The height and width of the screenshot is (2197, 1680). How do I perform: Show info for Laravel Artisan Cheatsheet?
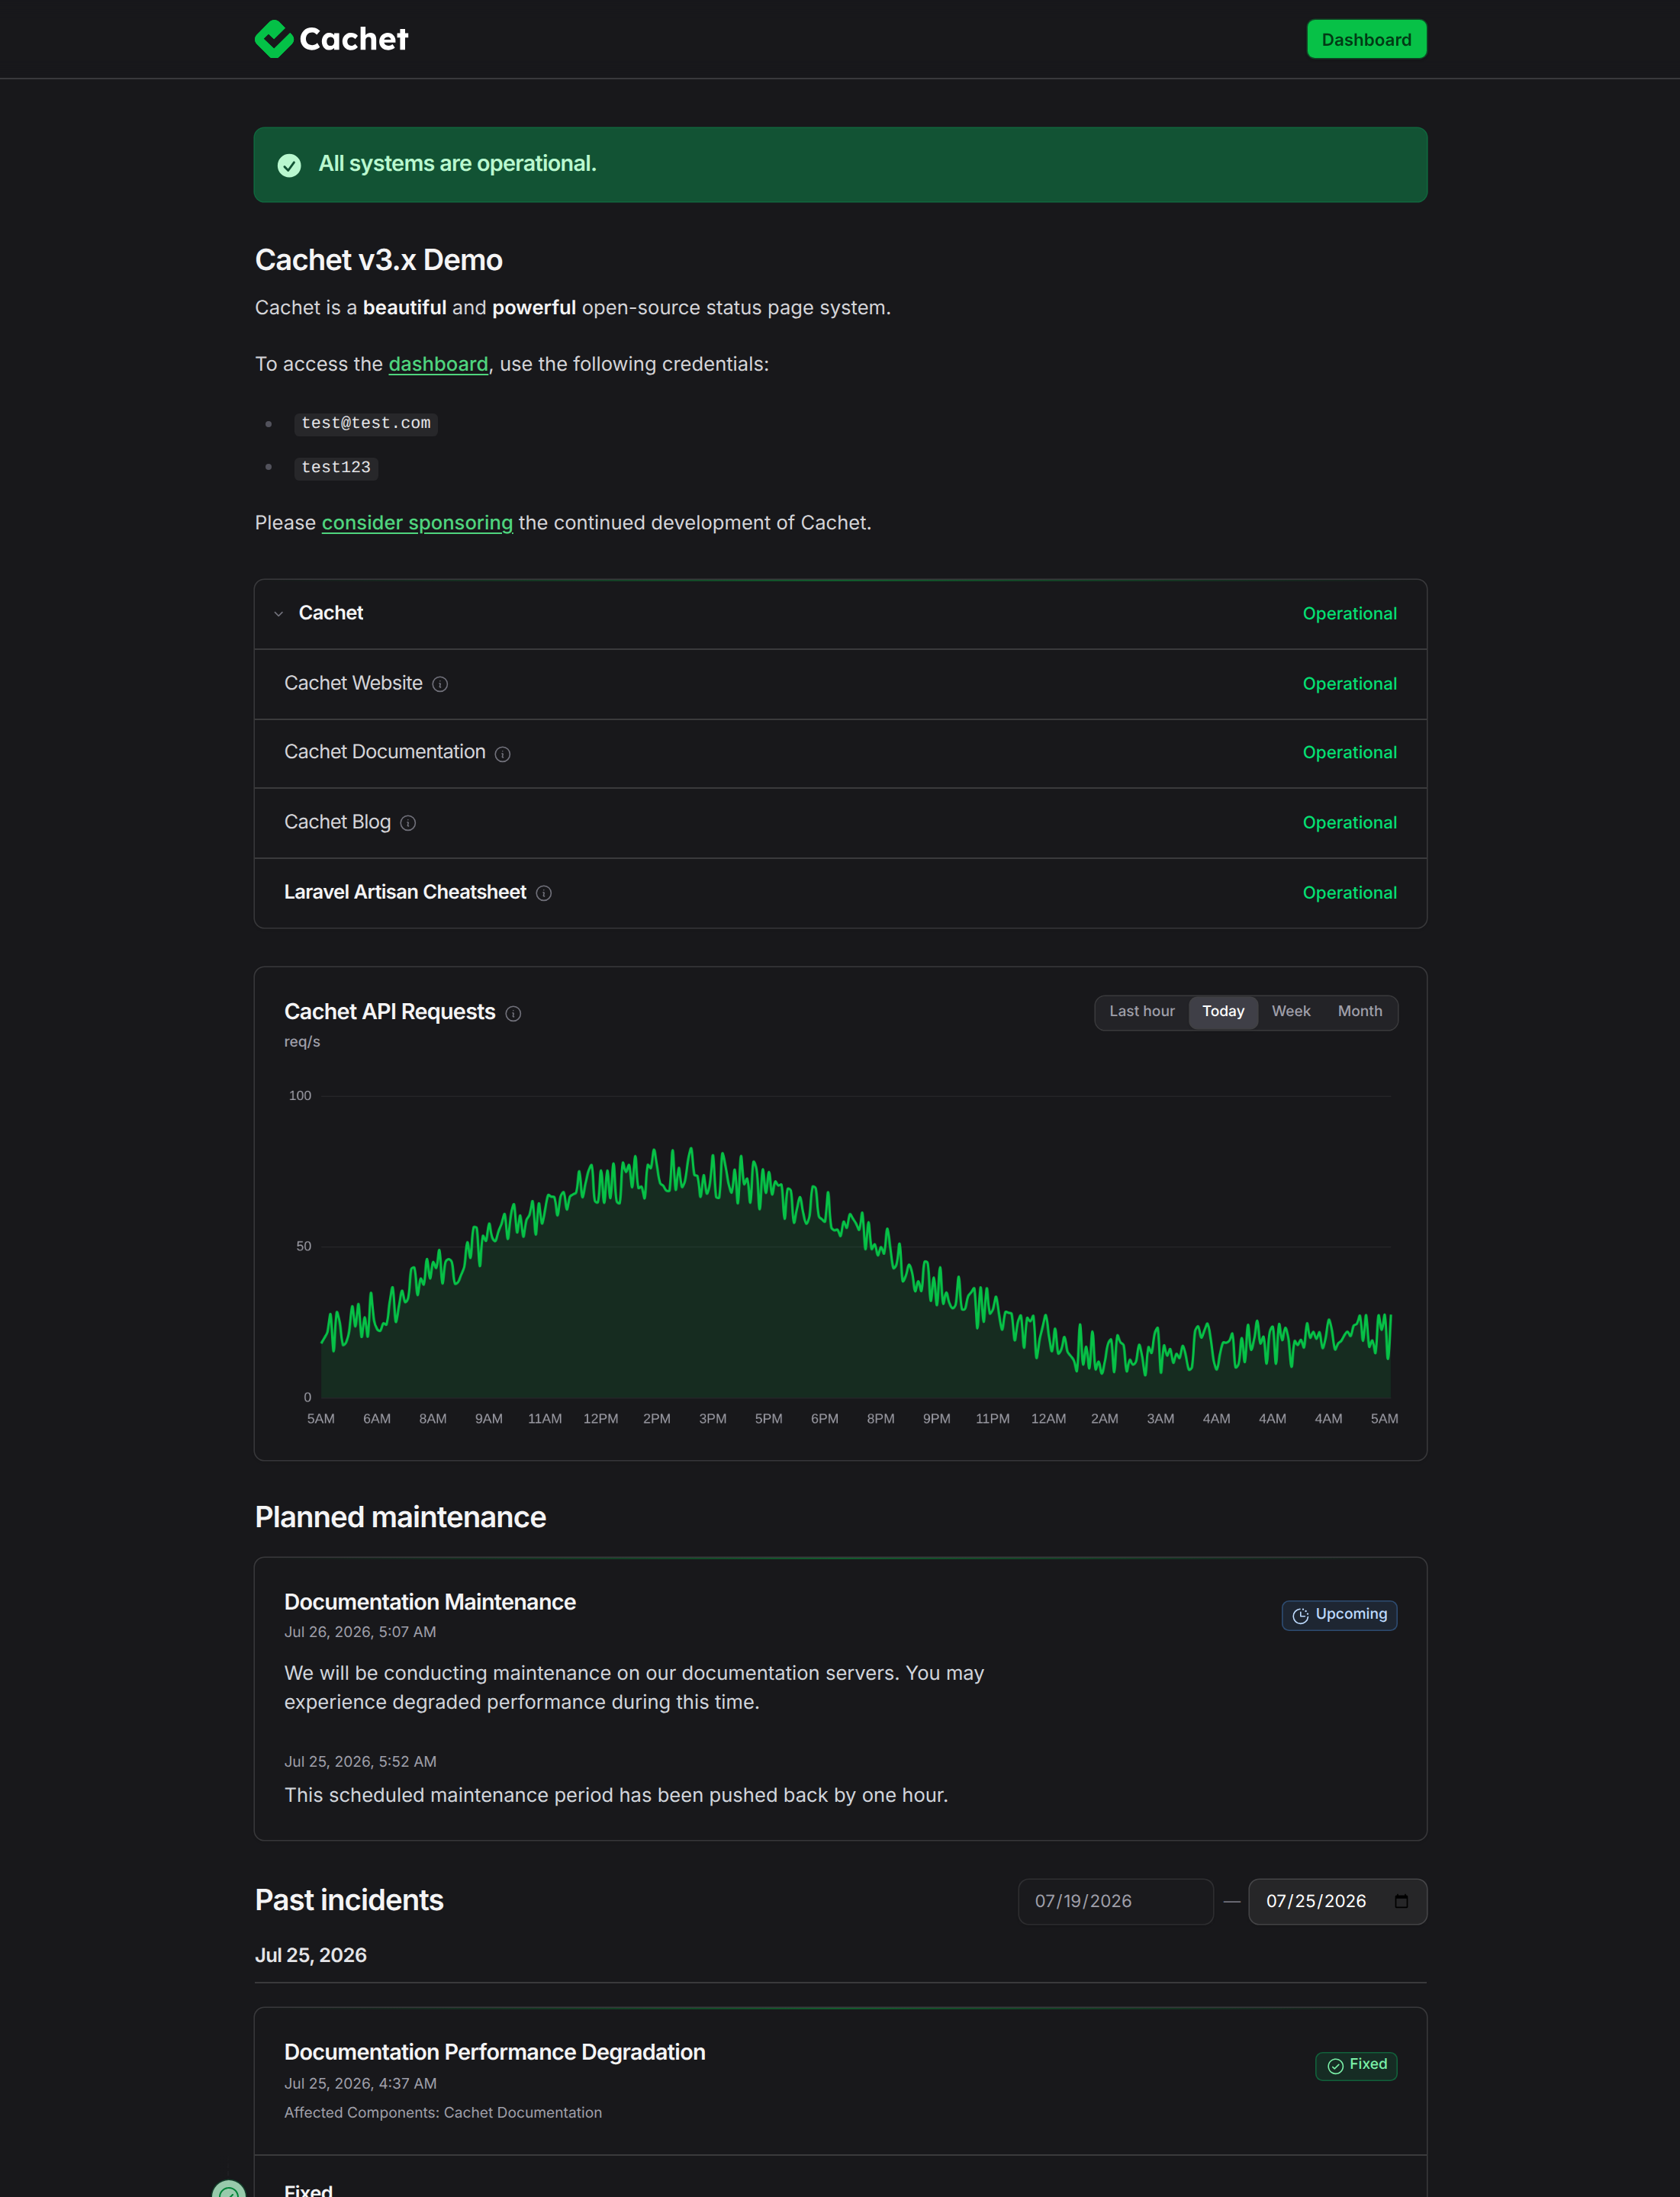click(x=544, y=893)
